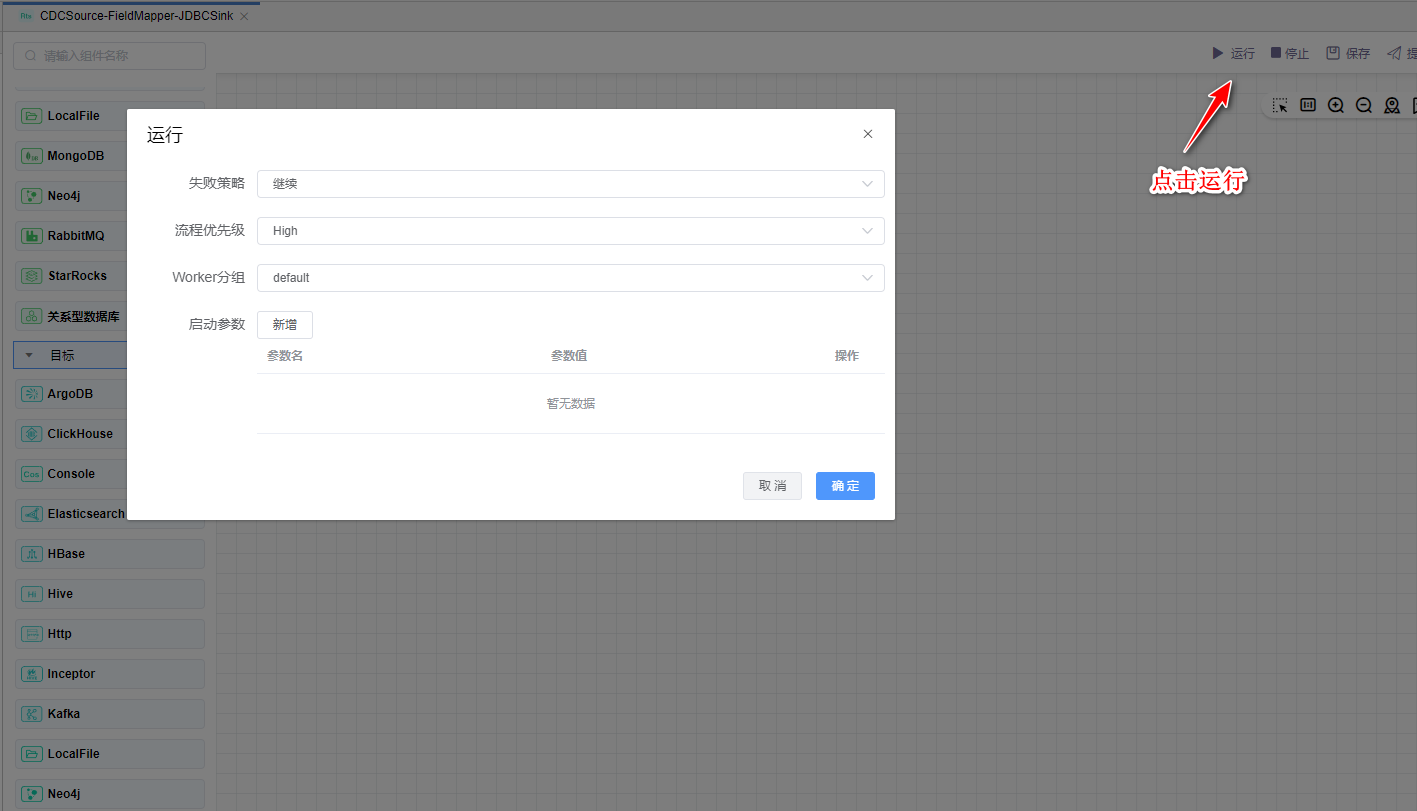Image resolution: width=1417 pixels, height=811 pixels.
Task: Open the 流程优先级 dropdown showing High
Action: click(x=570, y=231)
